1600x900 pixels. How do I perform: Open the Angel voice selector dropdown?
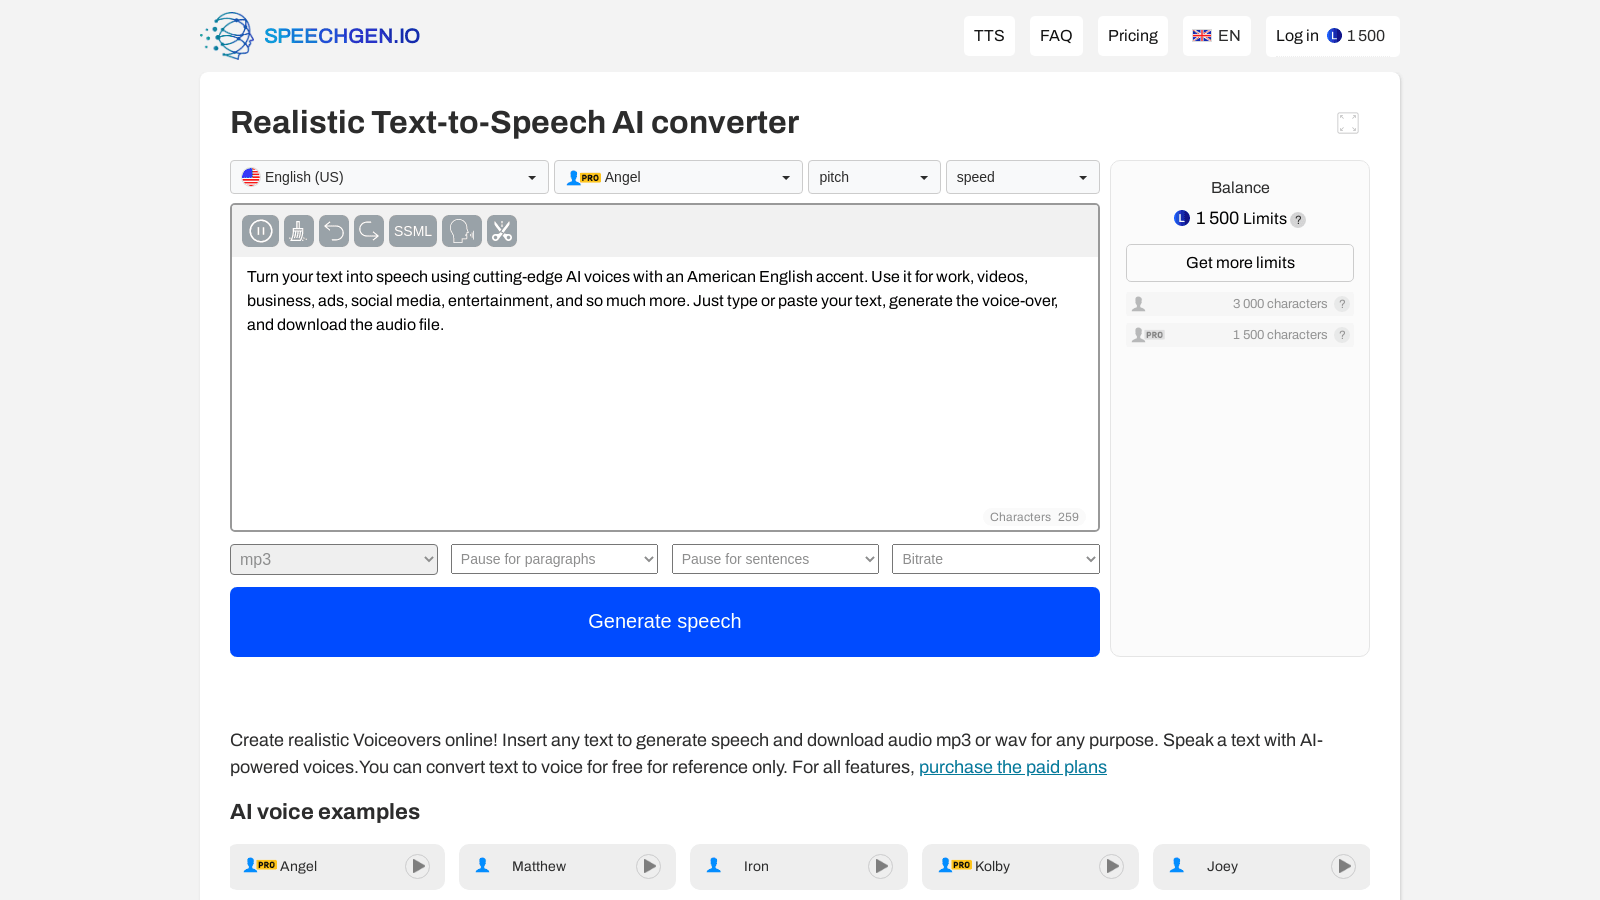click(x=678, y=177)
